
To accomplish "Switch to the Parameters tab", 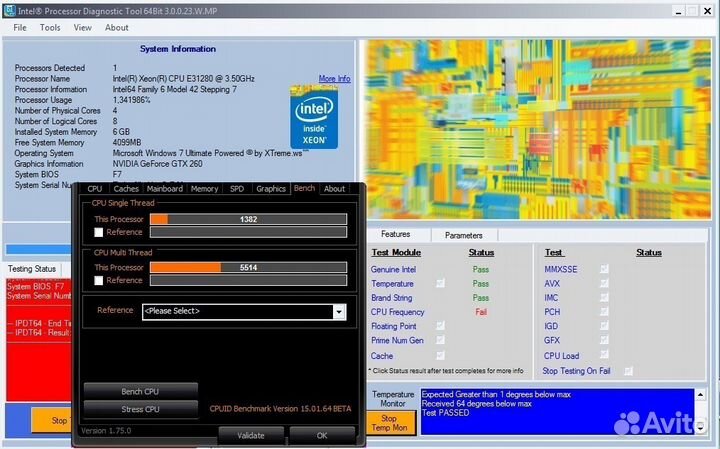I will point(464,235).
